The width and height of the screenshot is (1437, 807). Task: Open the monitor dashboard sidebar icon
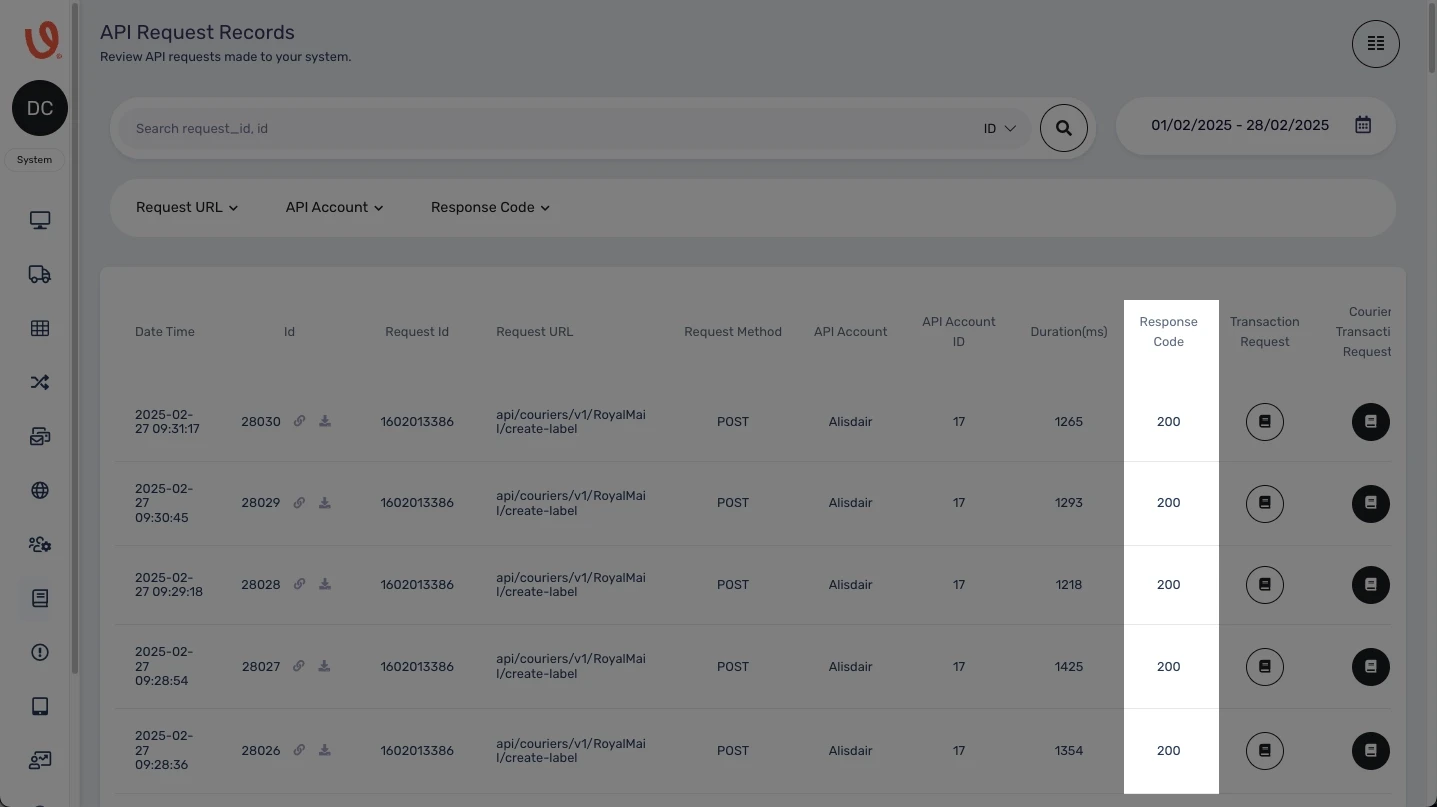coord(40,220)
